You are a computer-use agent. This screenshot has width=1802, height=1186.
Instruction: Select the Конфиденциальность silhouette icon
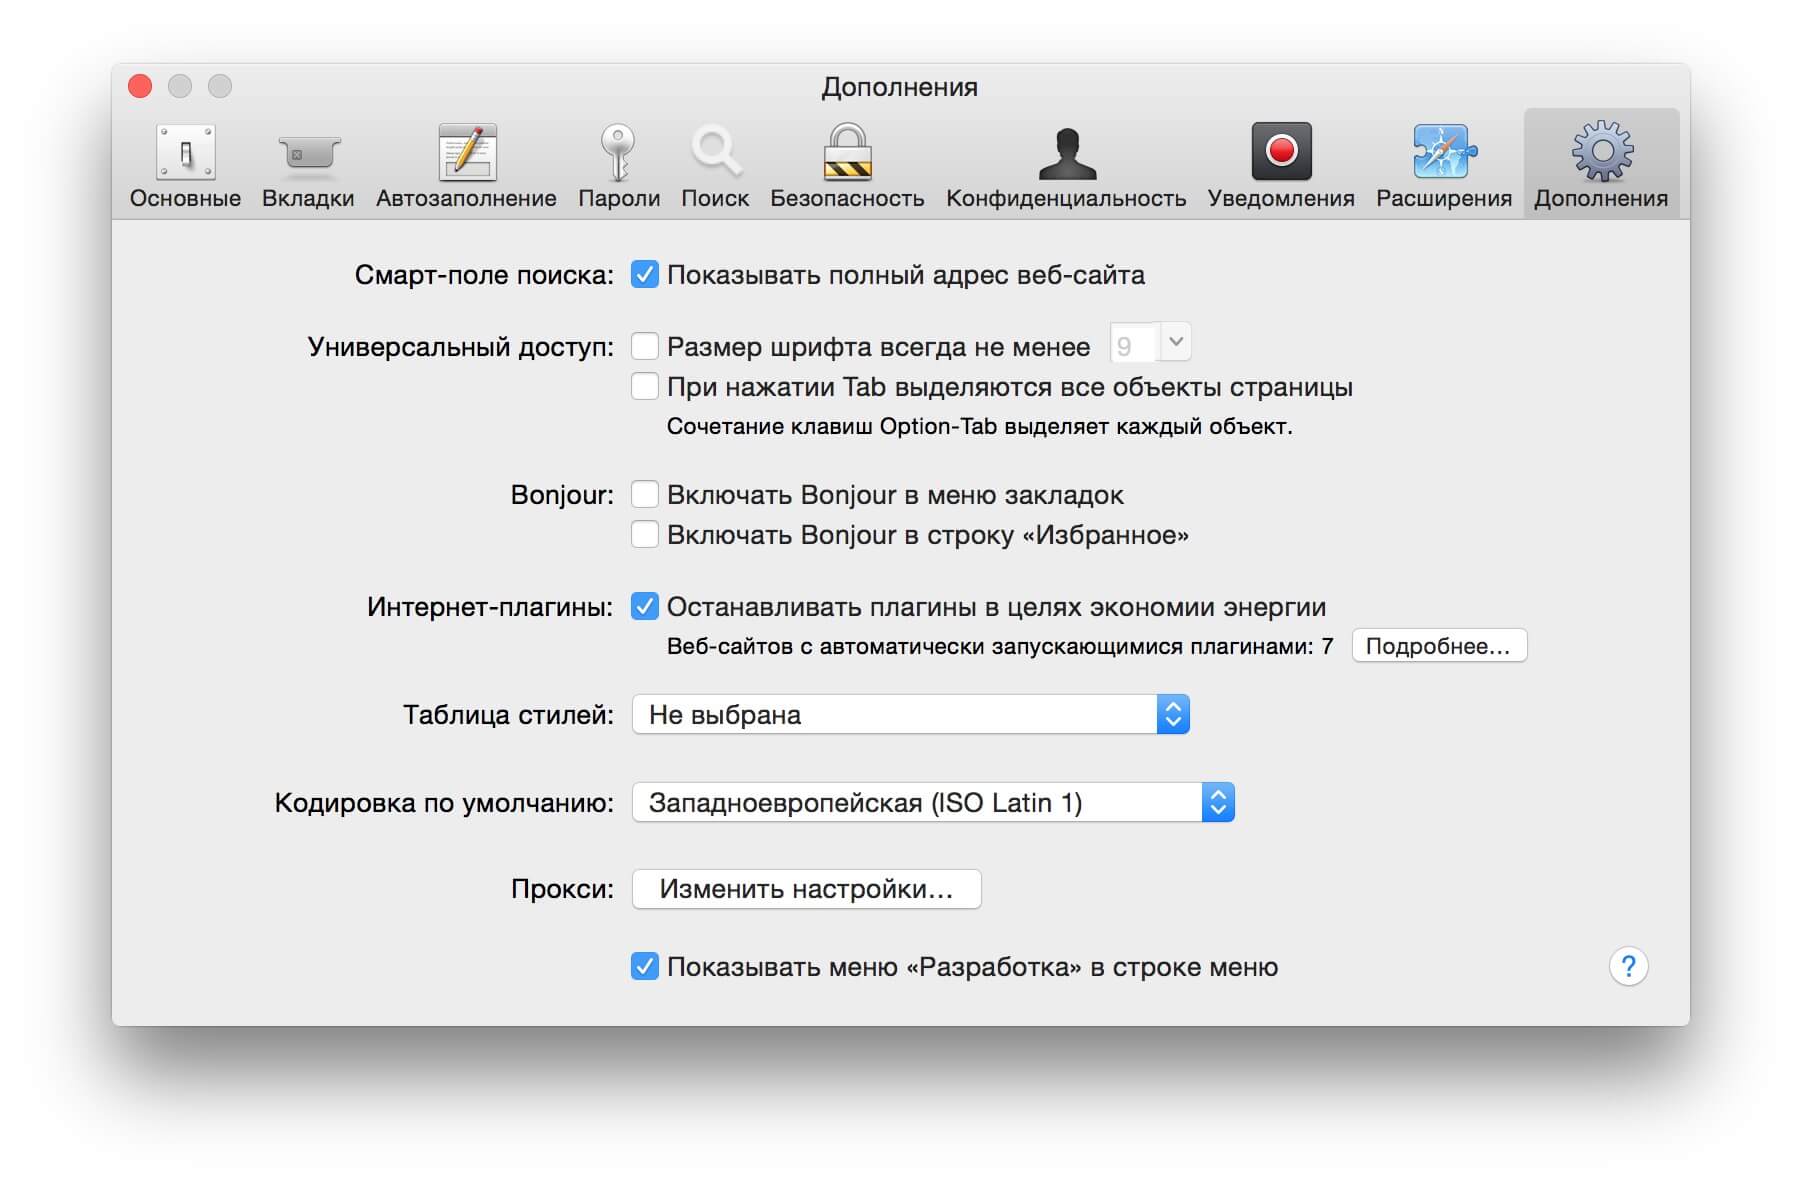click(x=1067, y=153)
